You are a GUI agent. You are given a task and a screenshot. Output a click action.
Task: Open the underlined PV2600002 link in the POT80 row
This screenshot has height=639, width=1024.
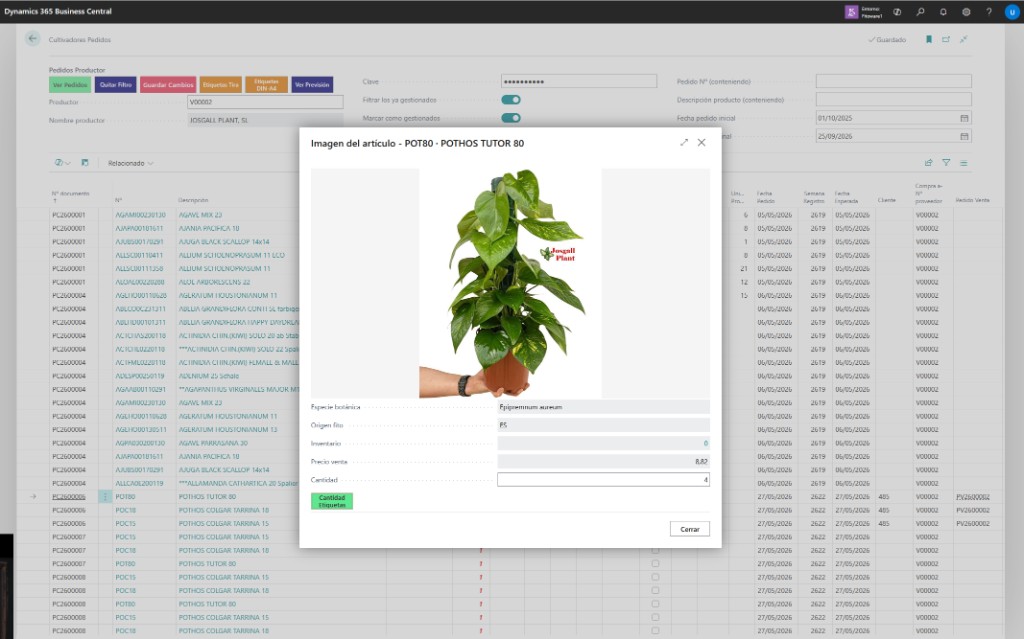972,497
